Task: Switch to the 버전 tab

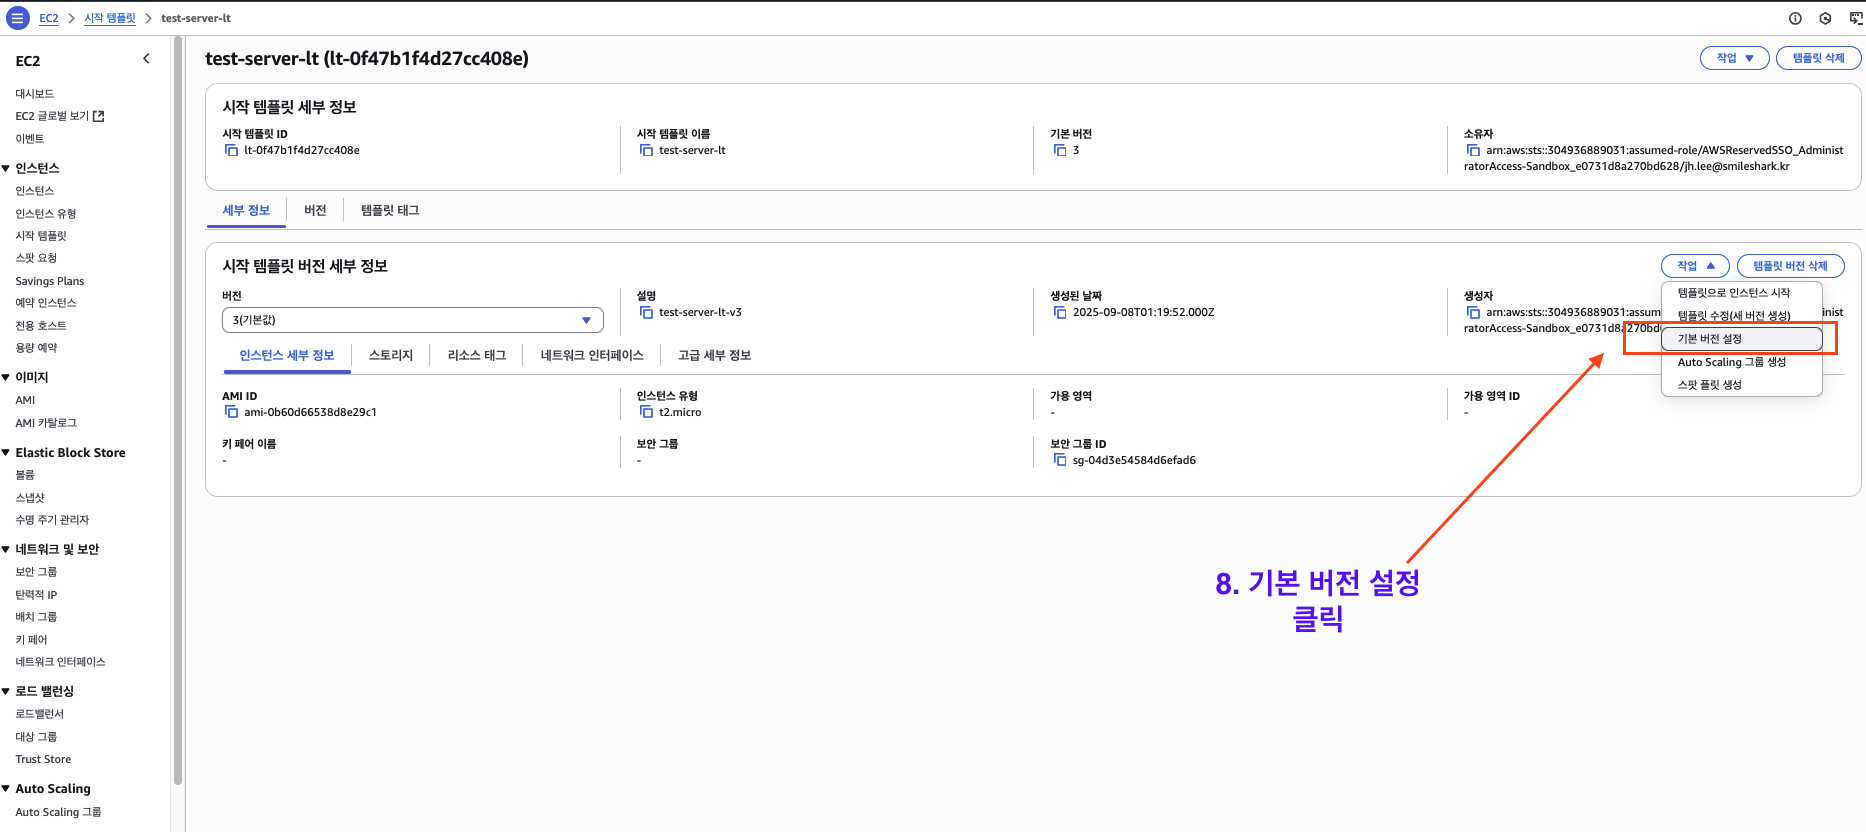Action: (x=315, y=210)
